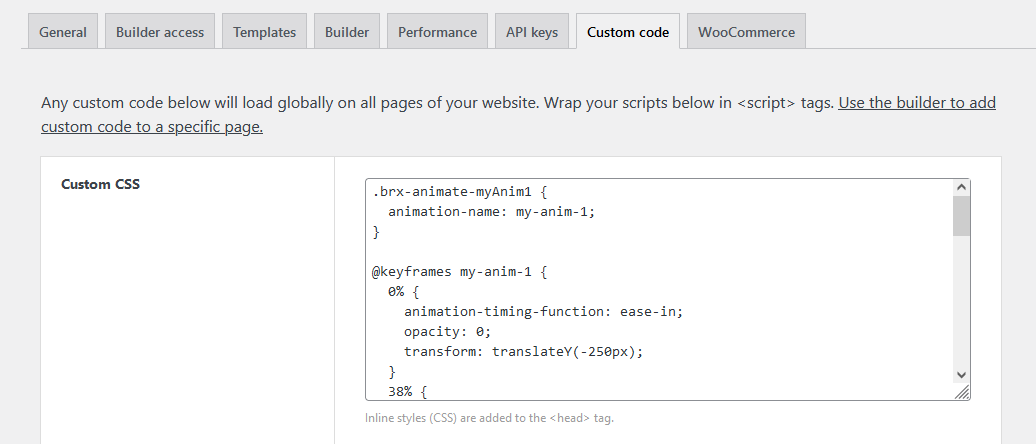Click the CSS editor scrollbar thumb

(x=961, y=215)
